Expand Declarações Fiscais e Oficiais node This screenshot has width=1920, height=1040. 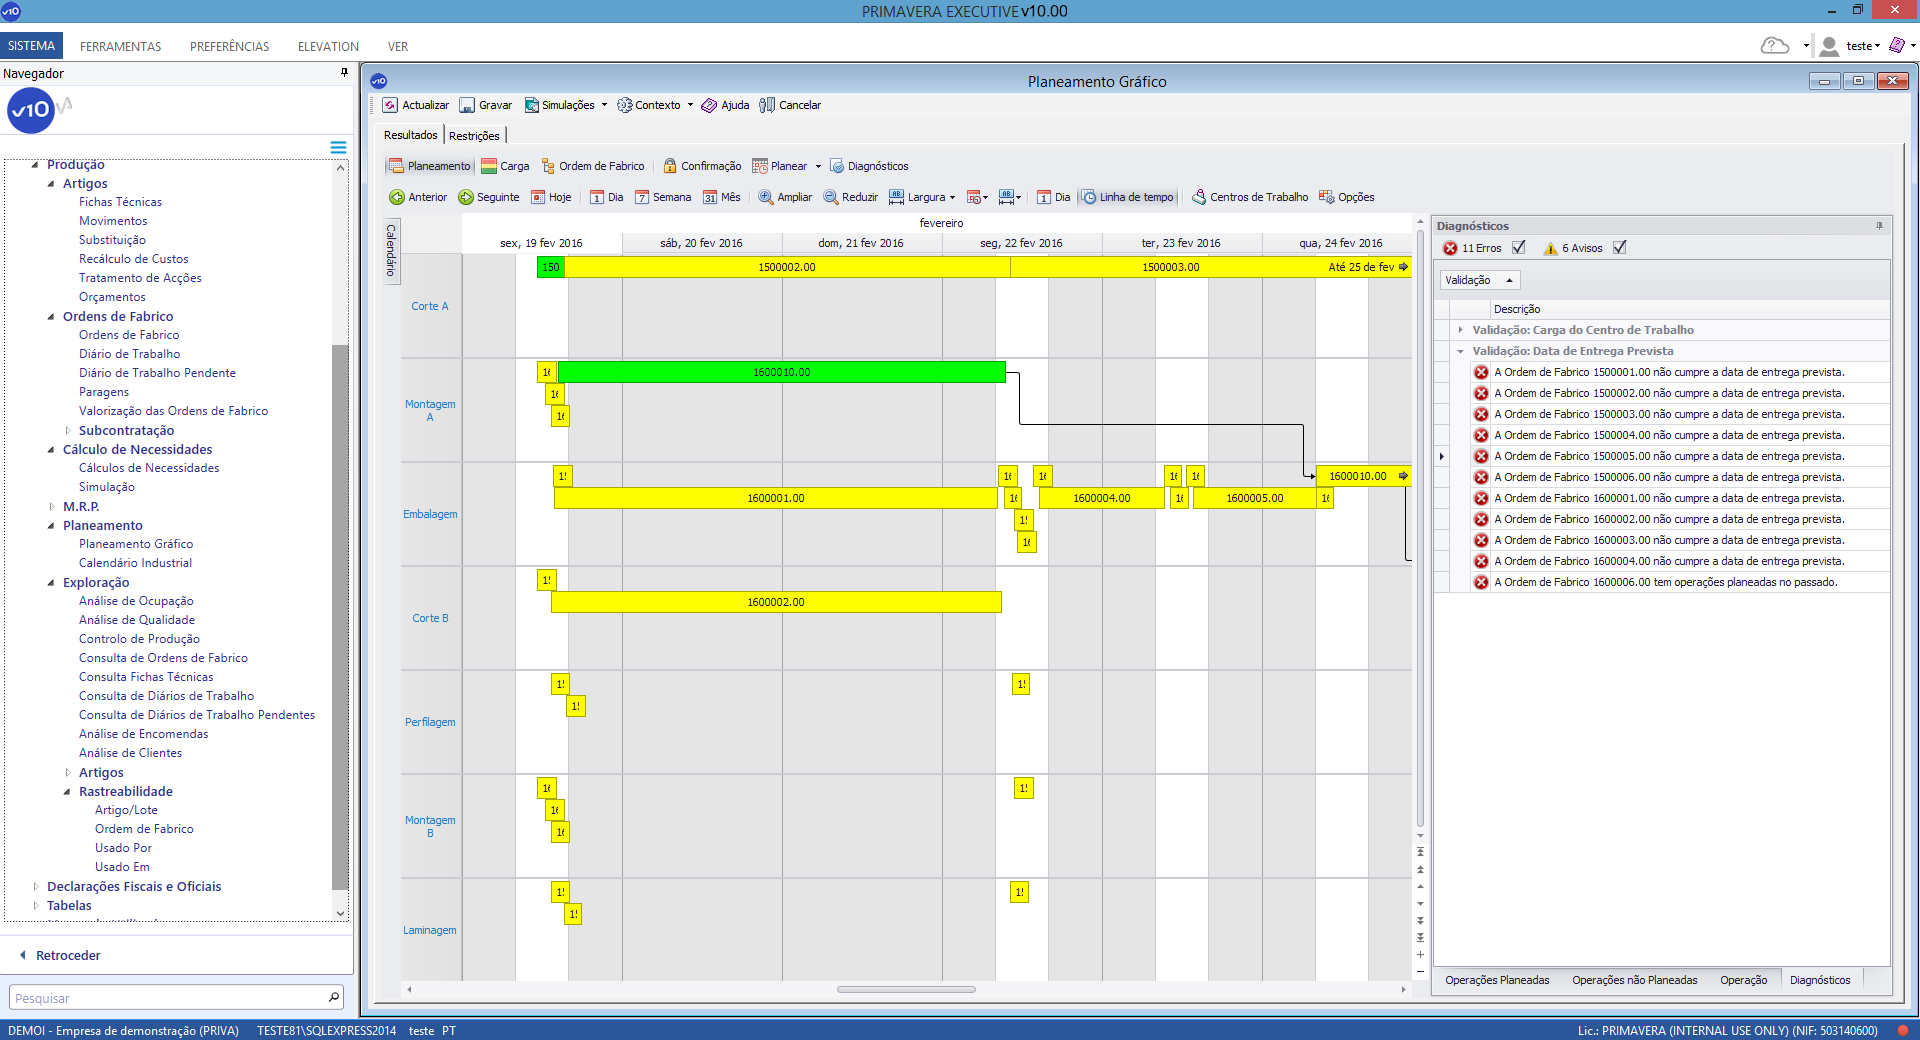(36, 887)
